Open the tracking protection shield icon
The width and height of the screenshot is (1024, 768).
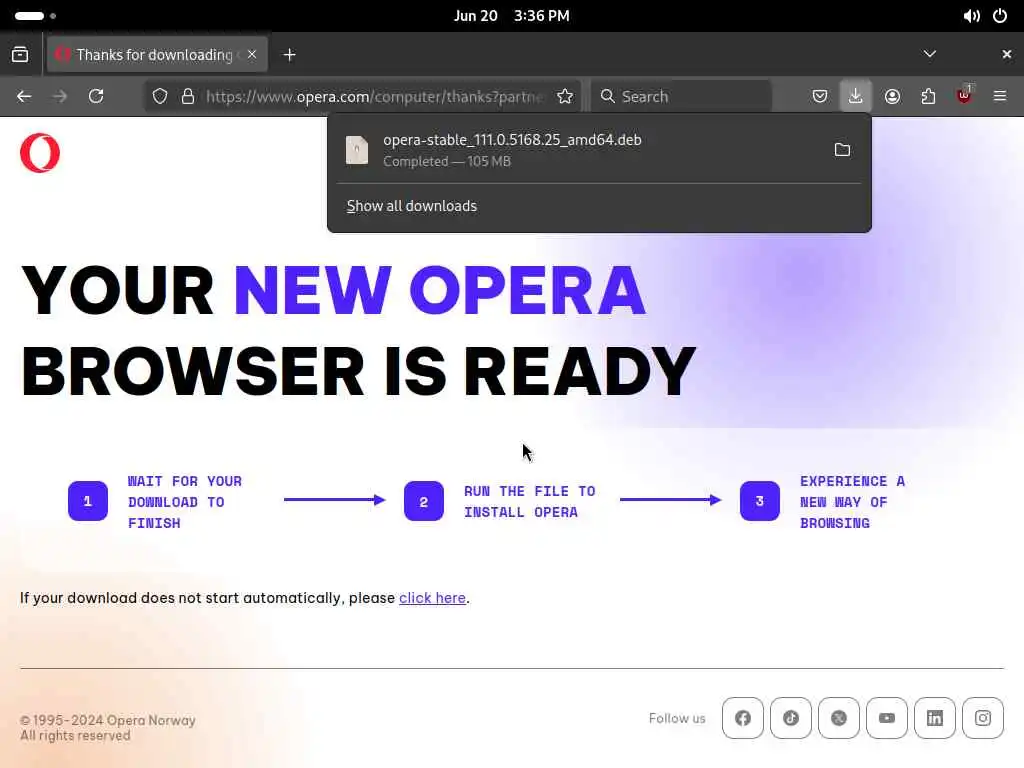coord(160,97)
